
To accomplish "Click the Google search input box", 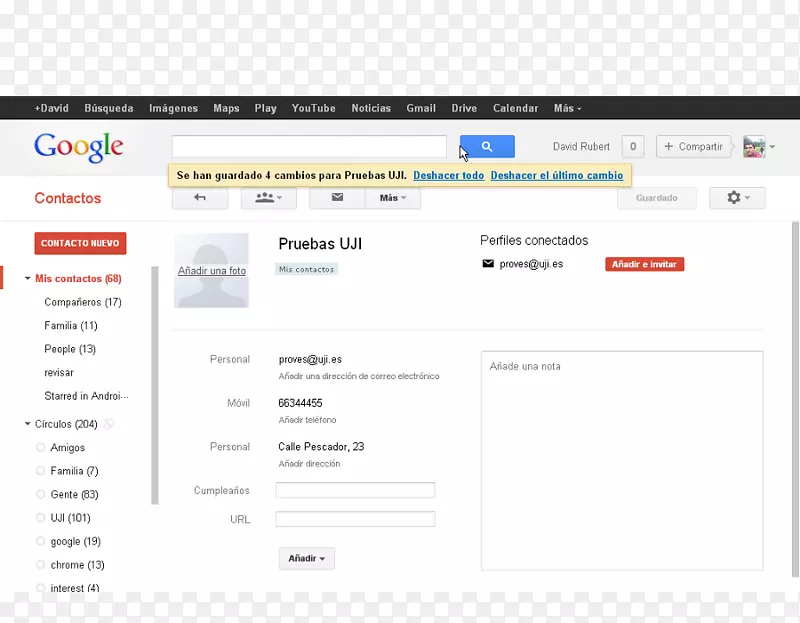I will pyautogui.click(x=309, y=146).
